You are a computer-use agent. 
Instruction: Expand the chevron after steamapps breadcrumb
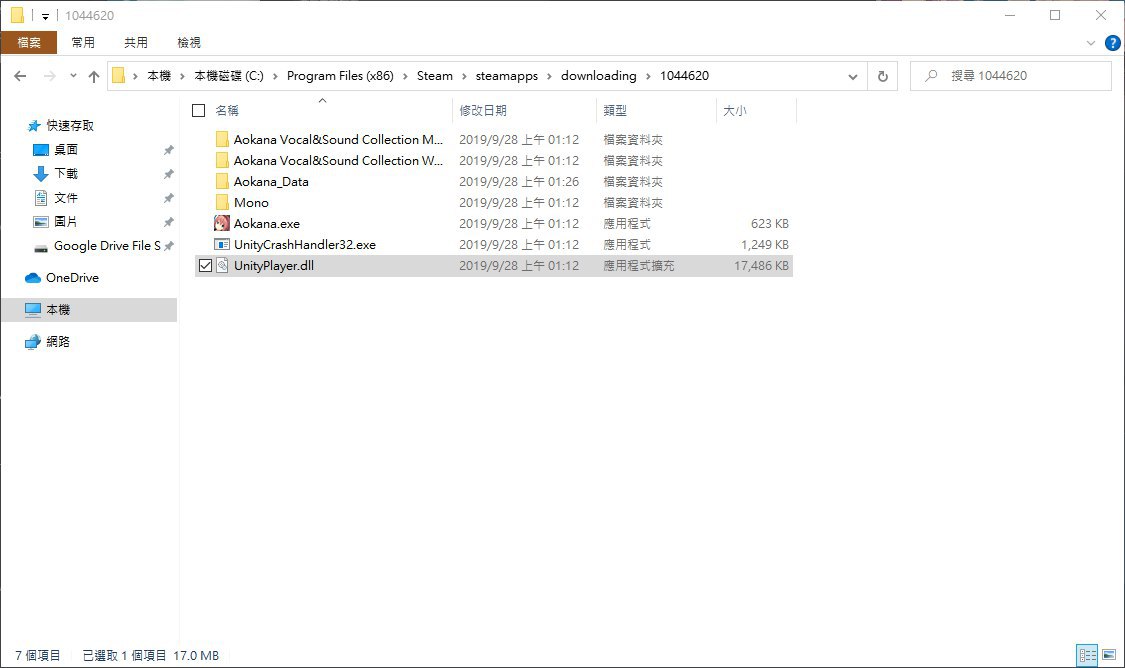[550, 76]
